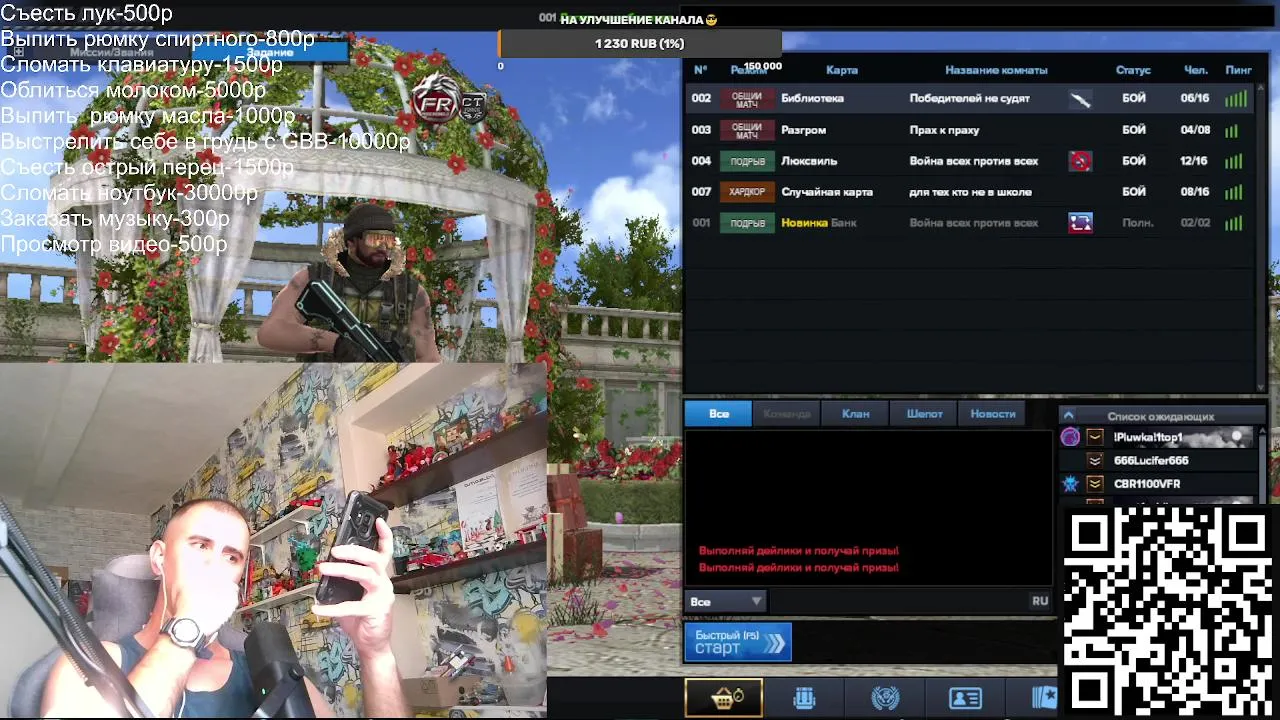
Task: Click map name Случайная карта
Action: [826, 192]
